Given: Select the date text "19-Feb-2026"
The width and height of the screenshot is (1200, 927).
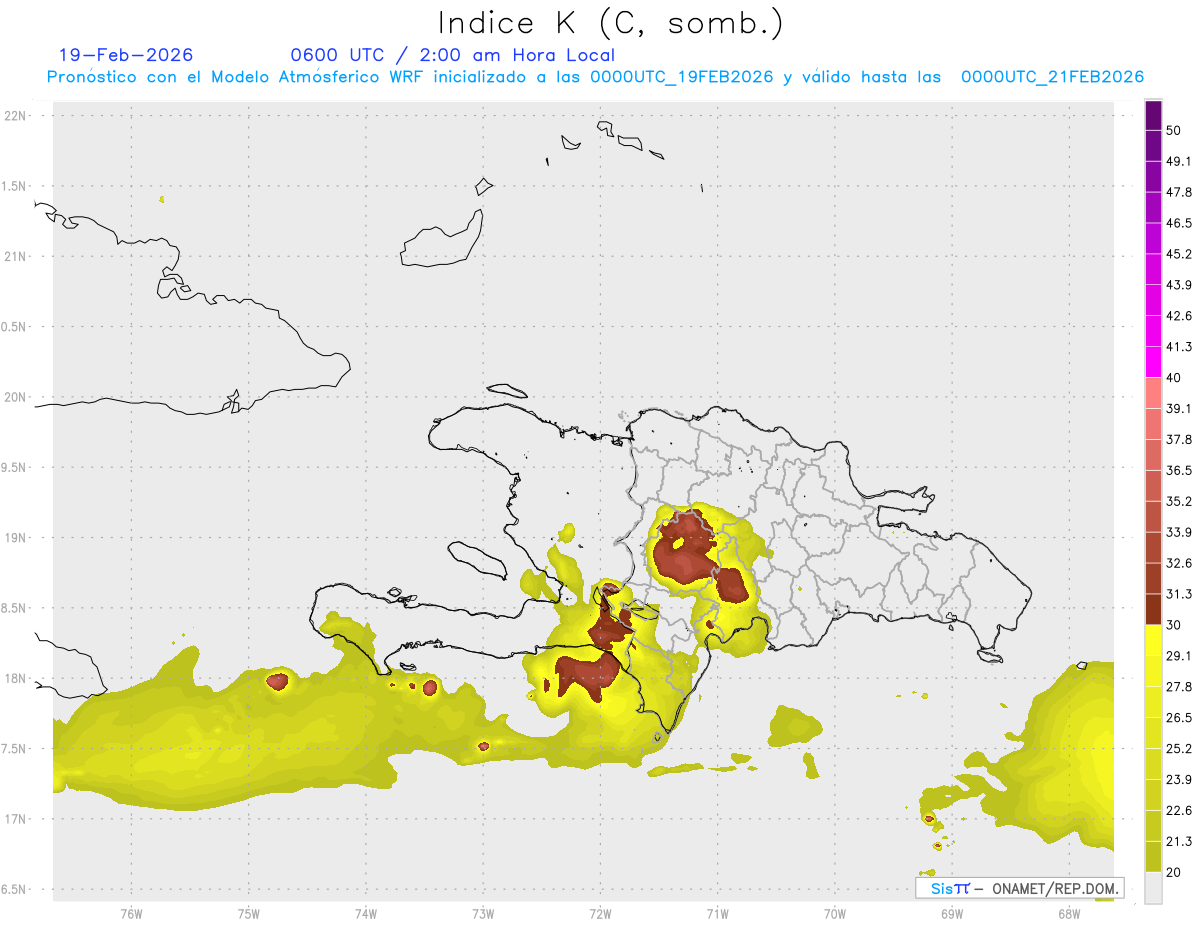Looking at the screenshot, I should (126, 55).
